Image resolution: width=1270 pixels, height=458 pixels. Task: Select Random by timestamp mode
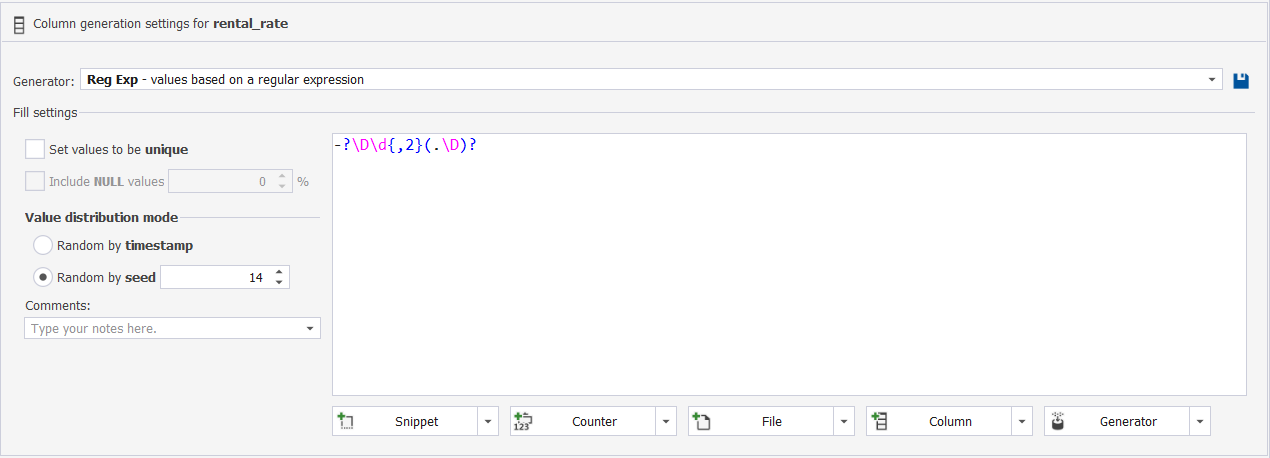tap(43, 245)
